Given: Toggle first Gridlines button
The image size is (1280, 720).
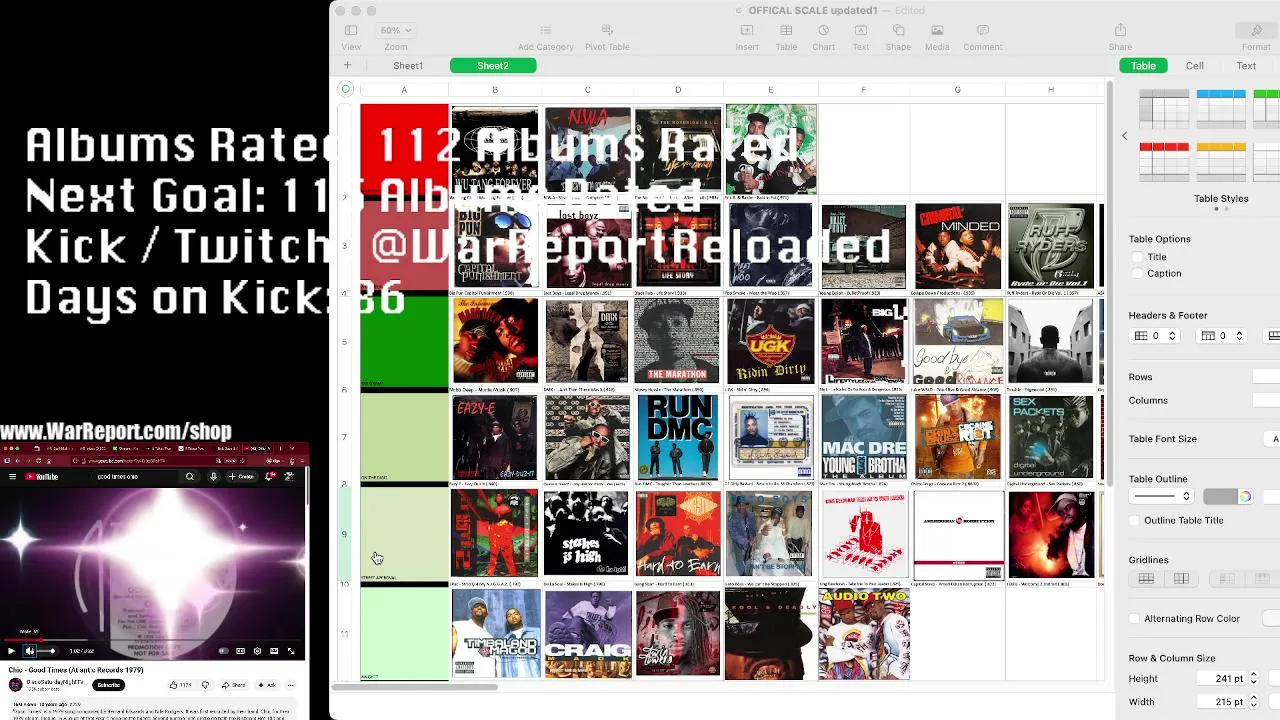Looking at the screenshot, I should [1146, 579].
